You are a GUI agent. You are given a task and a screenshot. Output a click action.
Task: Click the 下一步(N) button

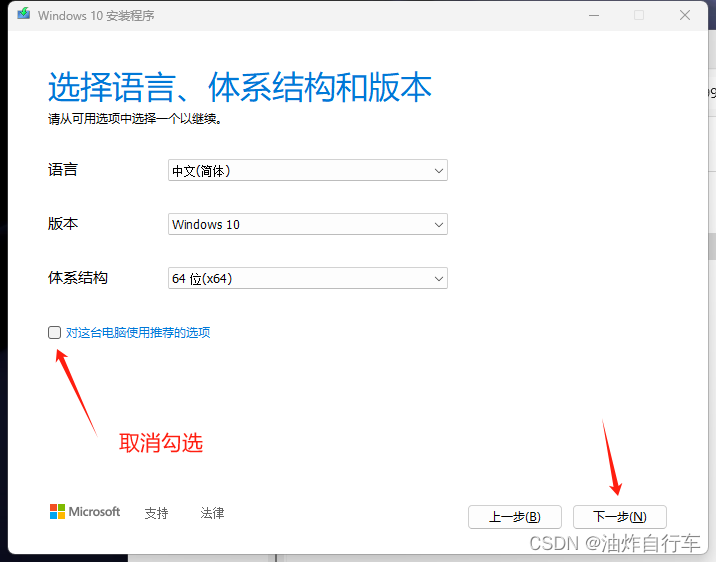620,517
